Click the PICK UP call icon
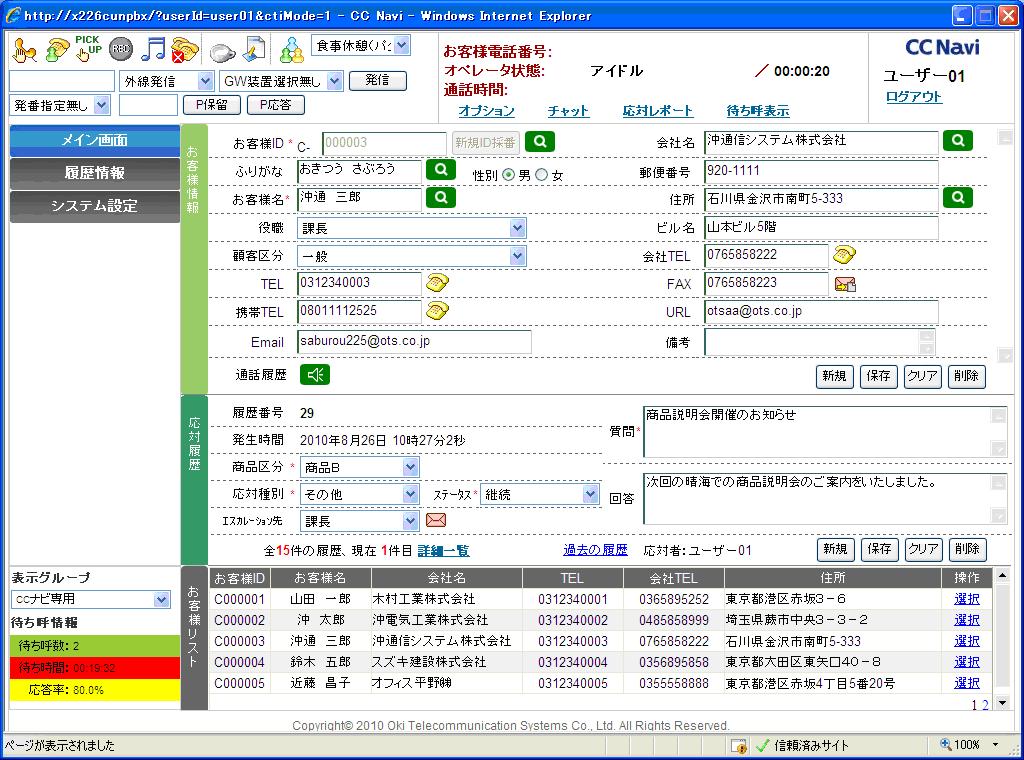This screenshot has width=1024, height=760. (88, 49)
